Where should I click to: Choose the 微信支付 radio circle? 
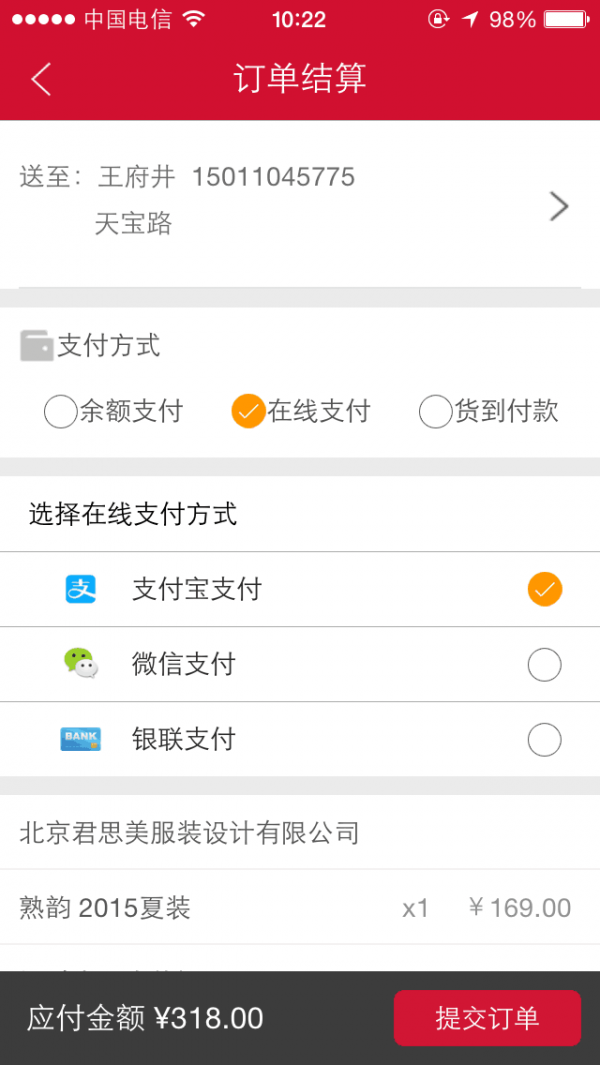tap(544, 665)
